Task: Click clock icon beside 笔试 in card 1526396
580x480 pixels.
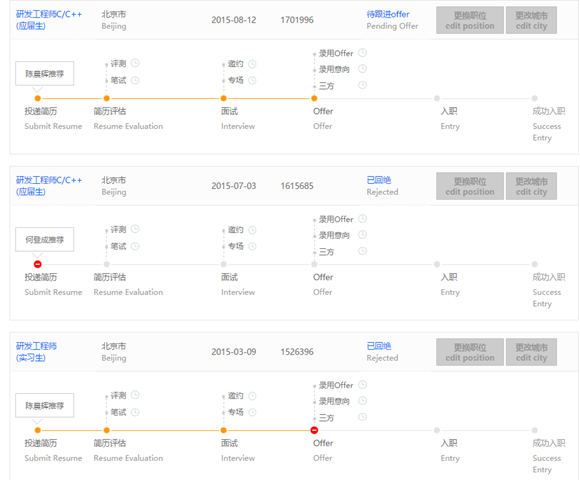Action: point(135,412)
